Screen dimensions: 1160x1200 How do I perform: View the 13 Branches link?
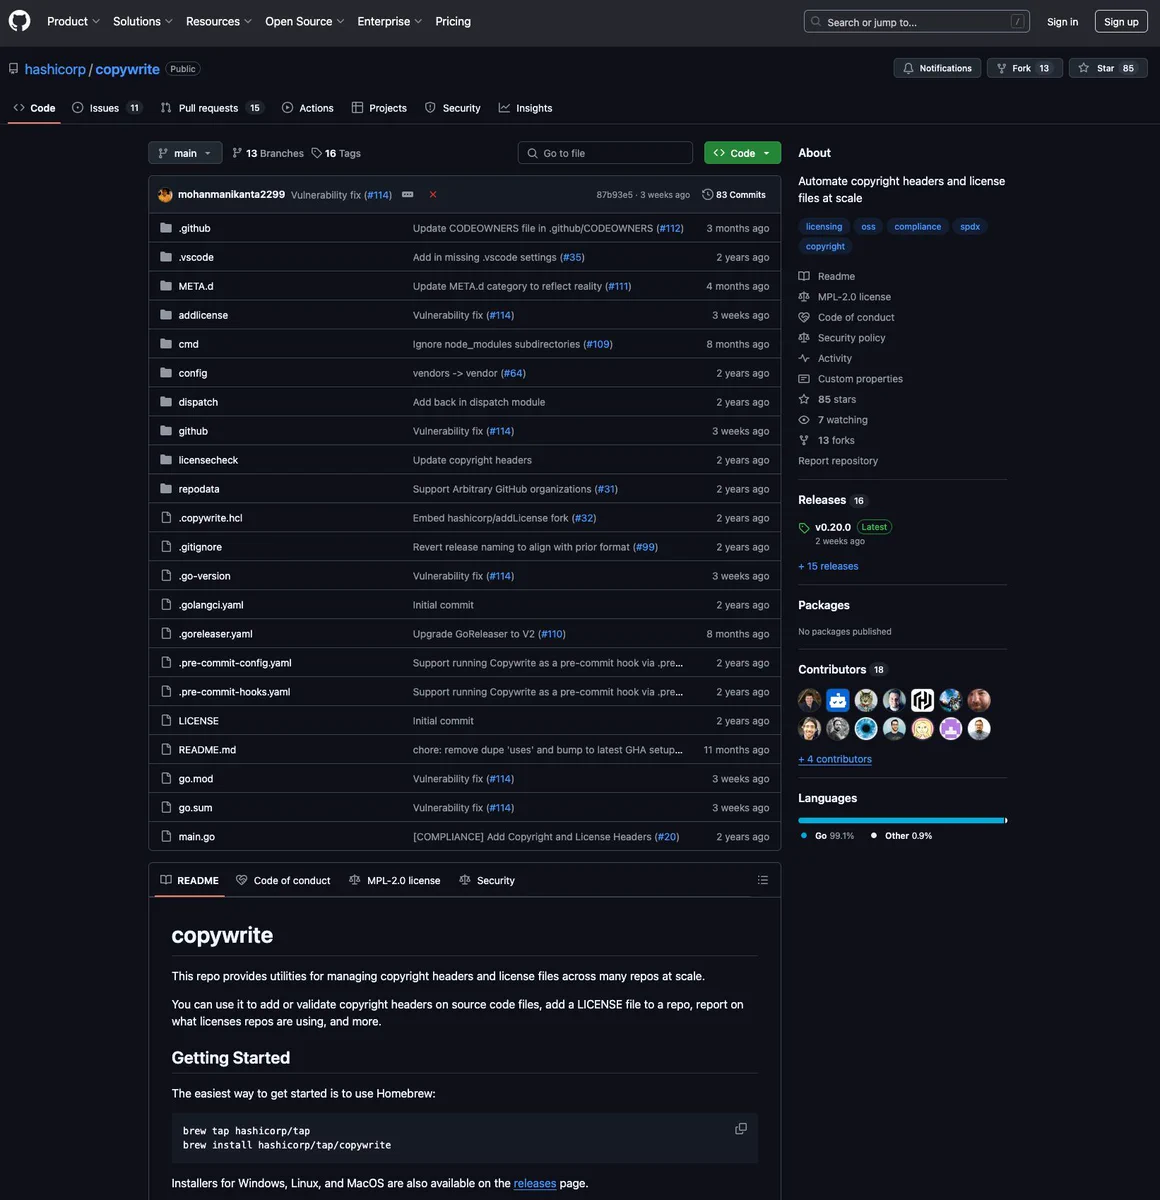click(x=268, y=153)
